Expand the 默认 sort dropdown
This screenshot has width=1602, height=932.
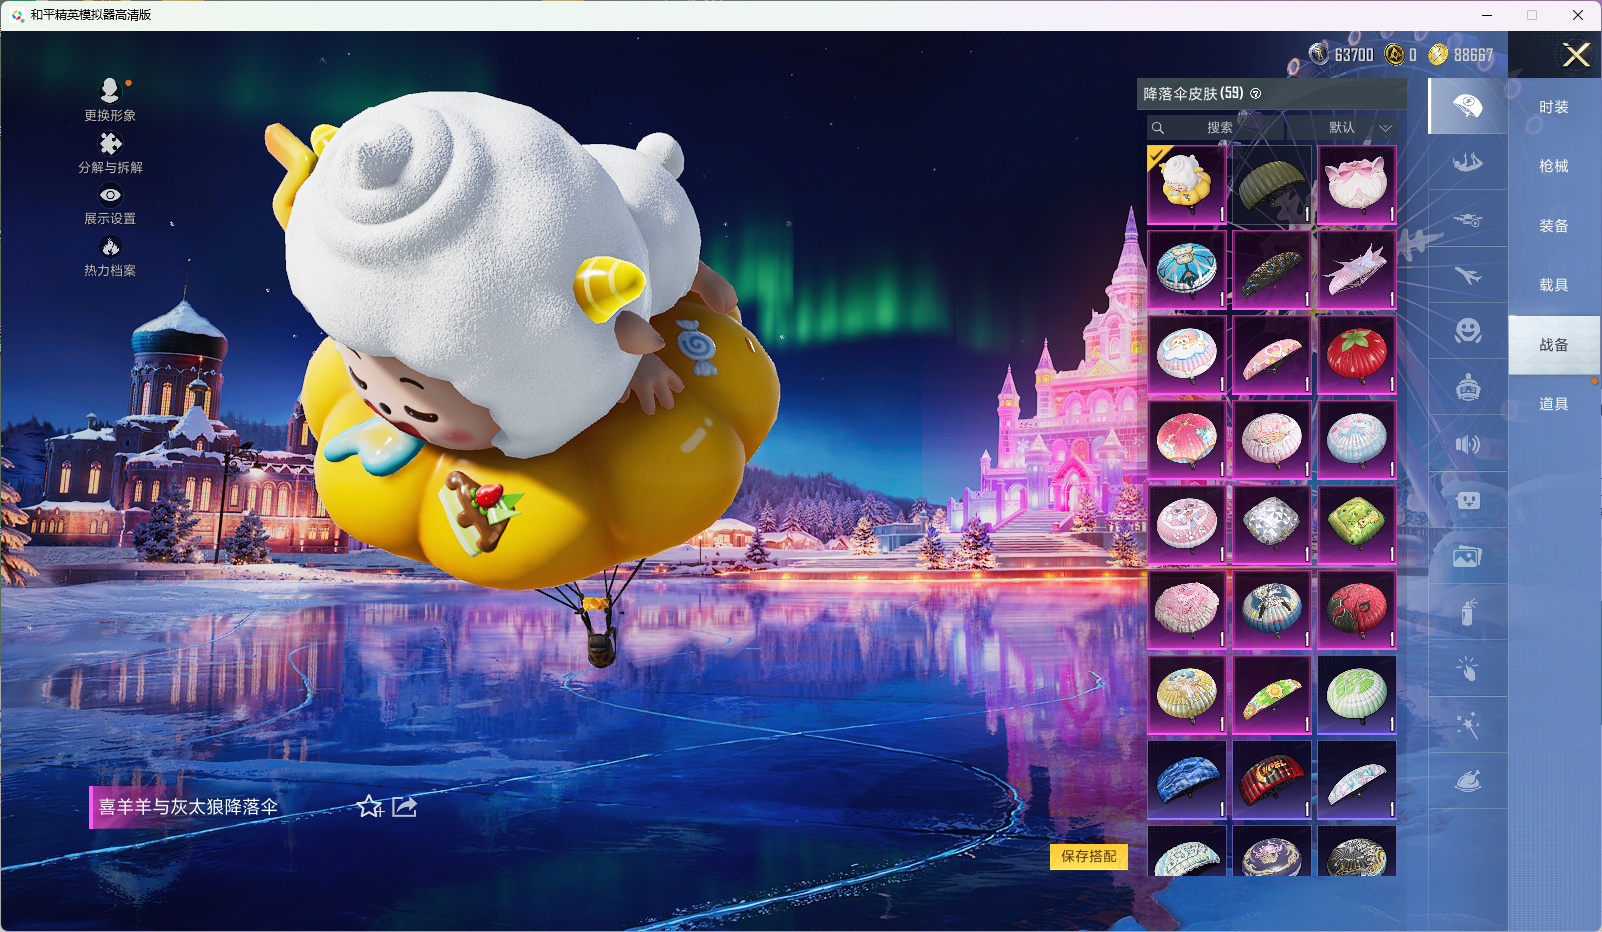tap(1359, 128)
